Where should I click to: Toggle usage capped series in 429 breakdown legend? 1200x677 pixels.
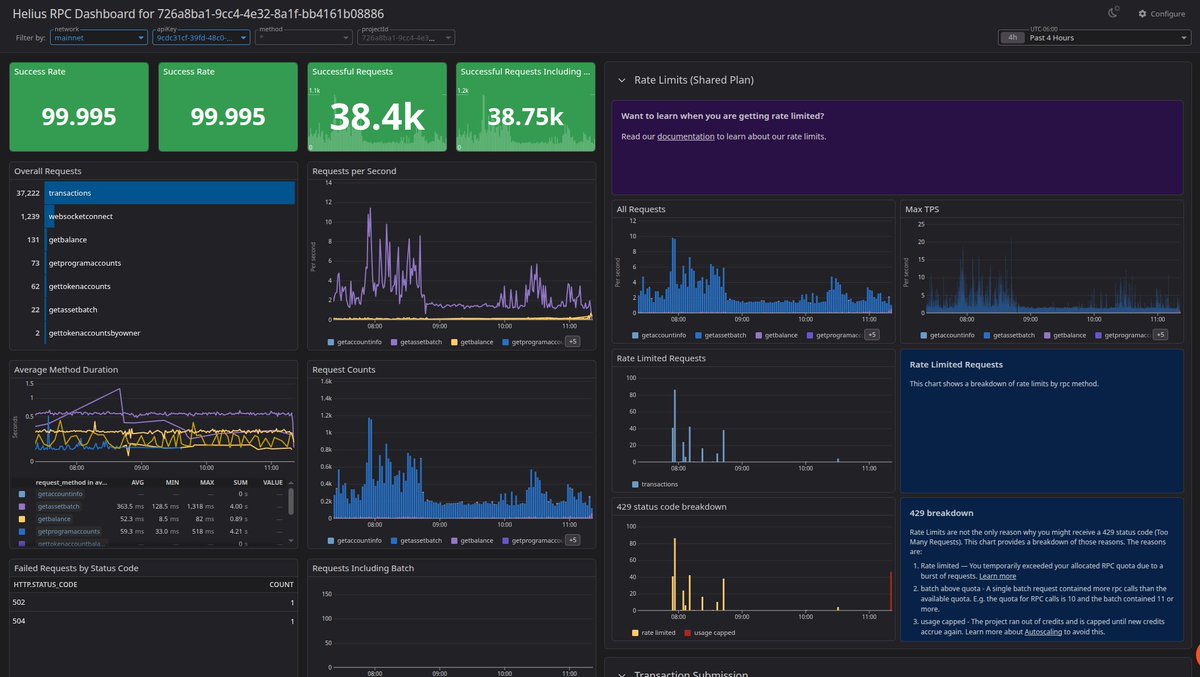712,633
